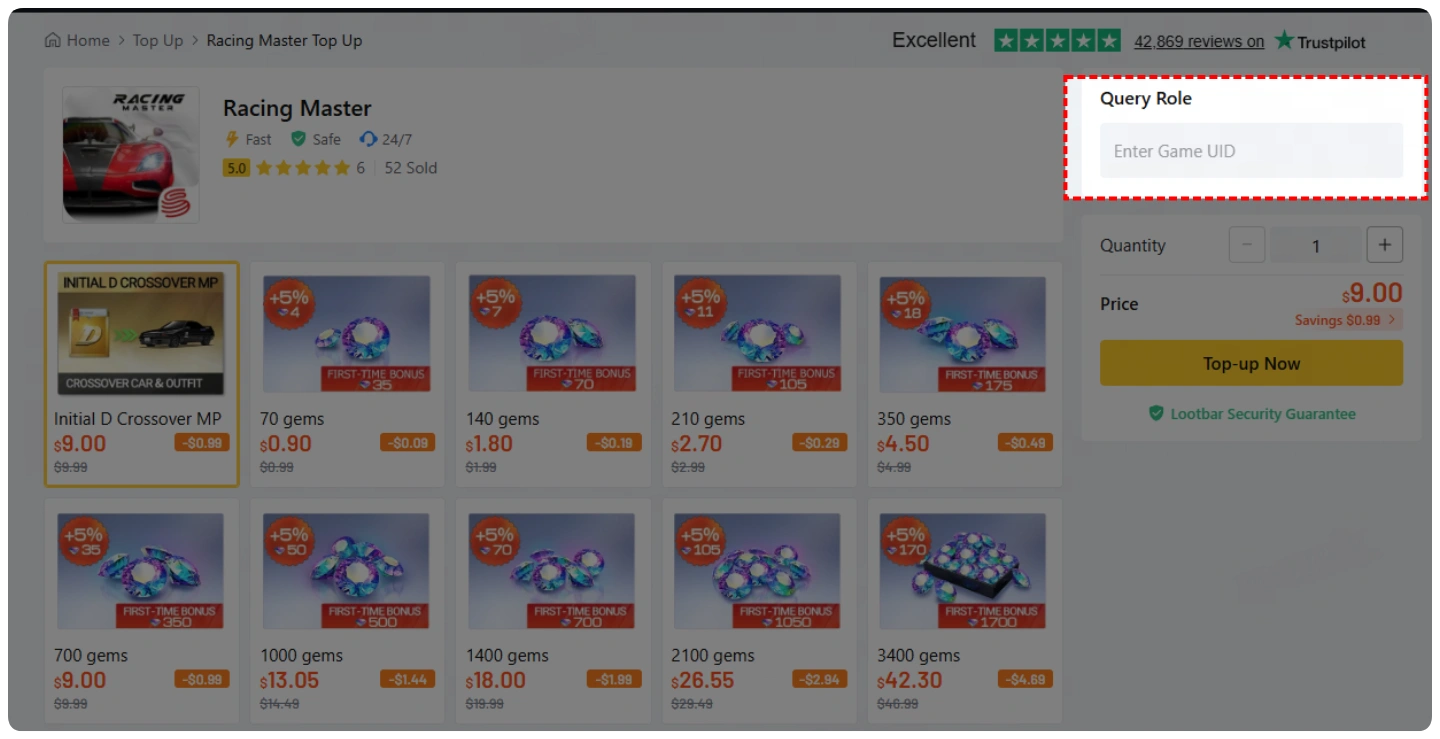Click the Fast lightning bolt icon
1440x739 pixels.
tap(232, 139)
